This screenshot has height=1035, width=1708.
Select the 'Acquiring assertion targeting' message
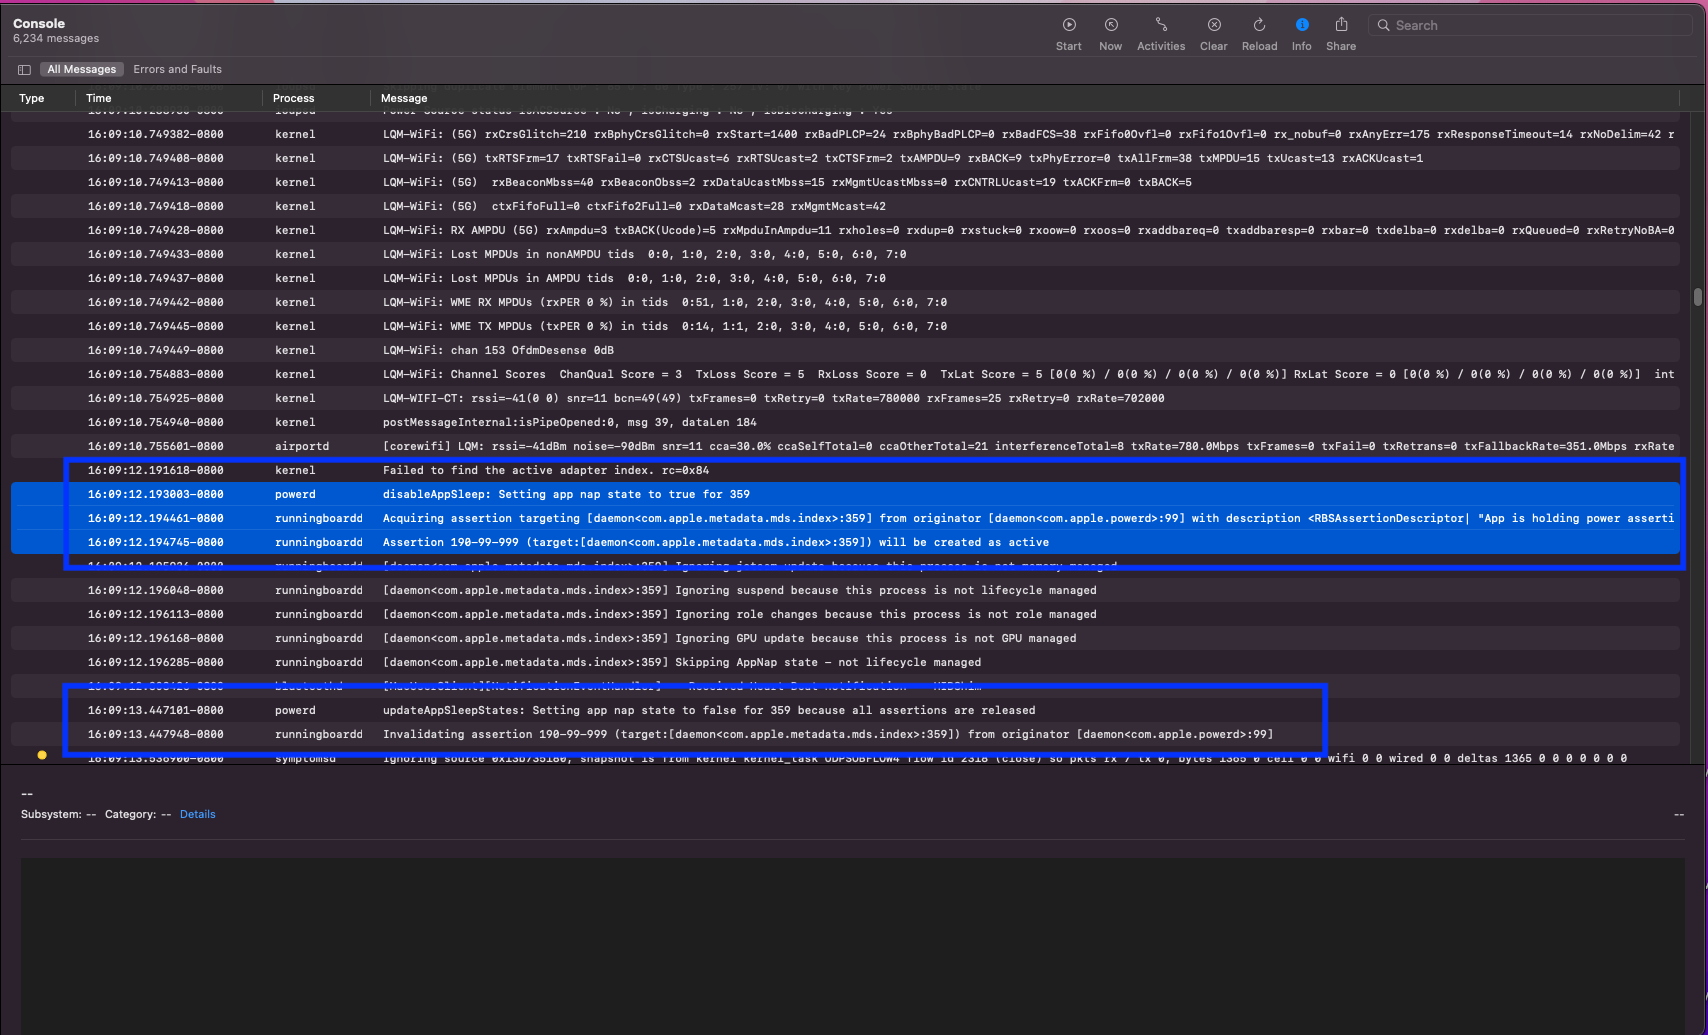point(1028,518)
